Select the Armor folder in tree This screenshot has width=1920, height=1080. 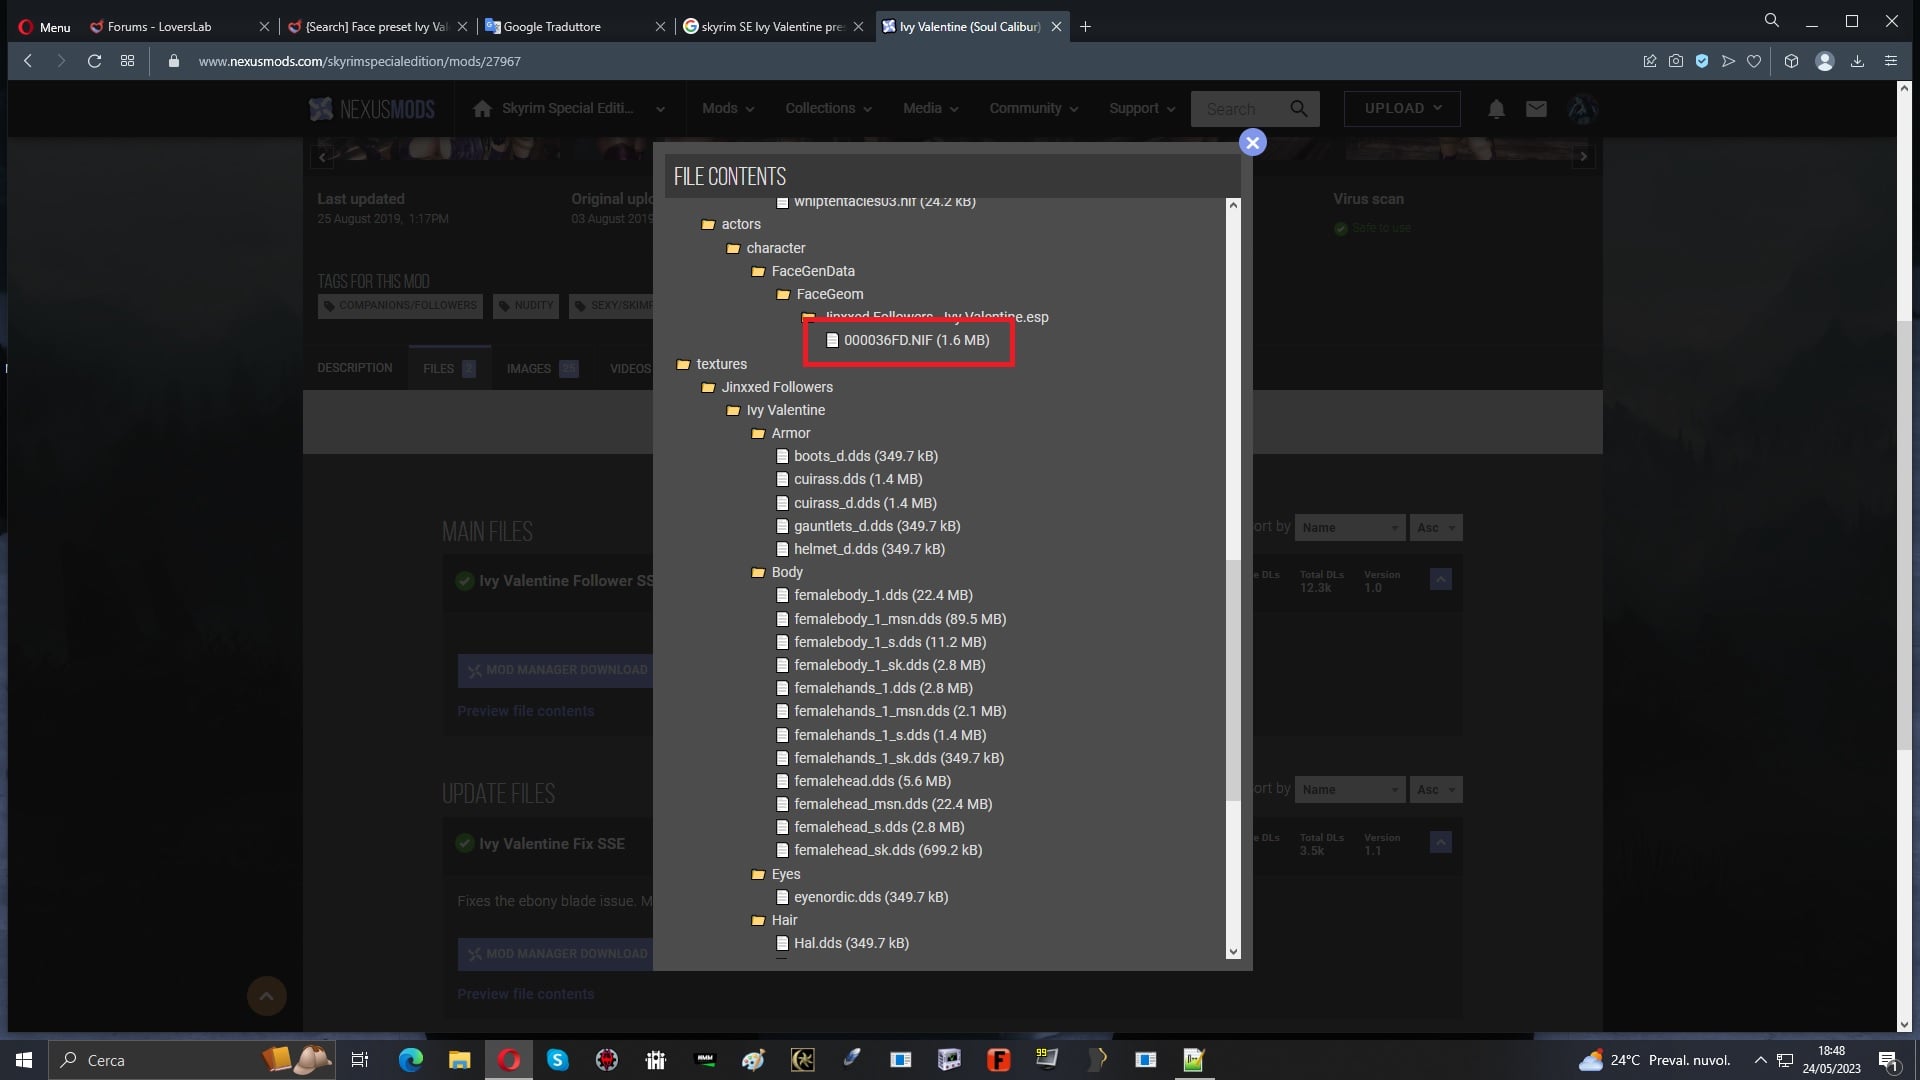(781, 433)
